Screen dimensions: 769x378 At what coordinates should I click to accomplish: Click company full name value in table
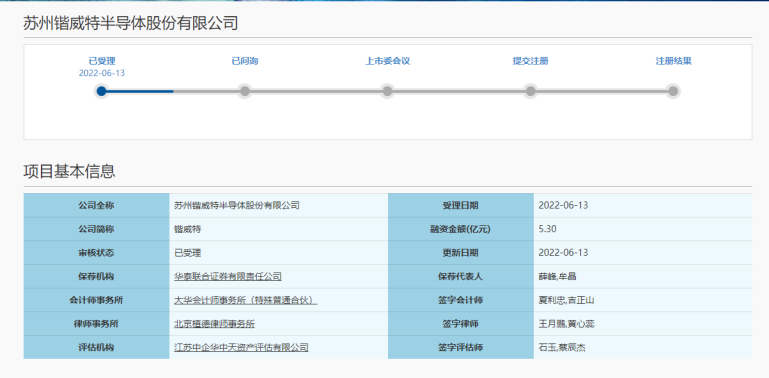coord(237,205)
